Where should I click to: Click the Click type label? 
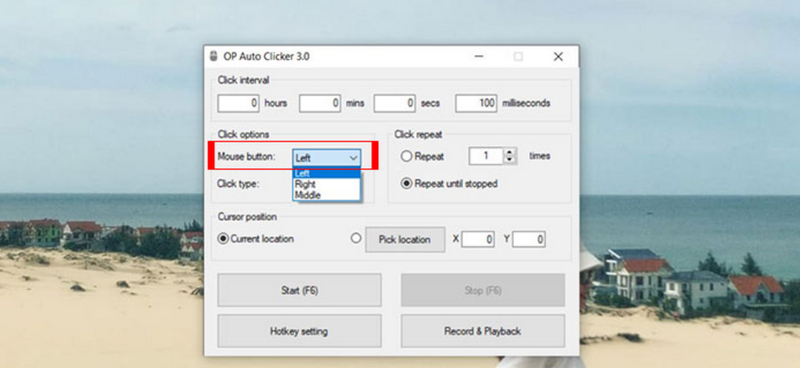pos(238,184)
